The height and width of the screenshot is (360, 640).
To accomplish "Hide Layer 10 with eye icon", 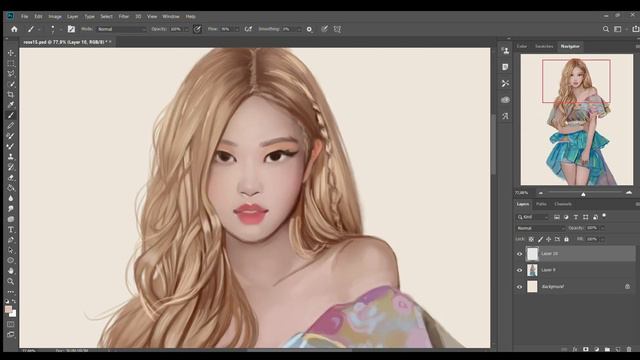I will (x=520, y=254).
